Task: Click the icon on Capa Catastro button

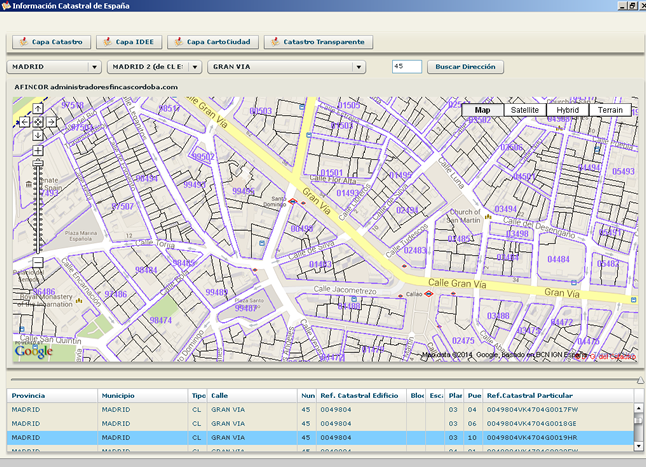Action: [23, 42]
